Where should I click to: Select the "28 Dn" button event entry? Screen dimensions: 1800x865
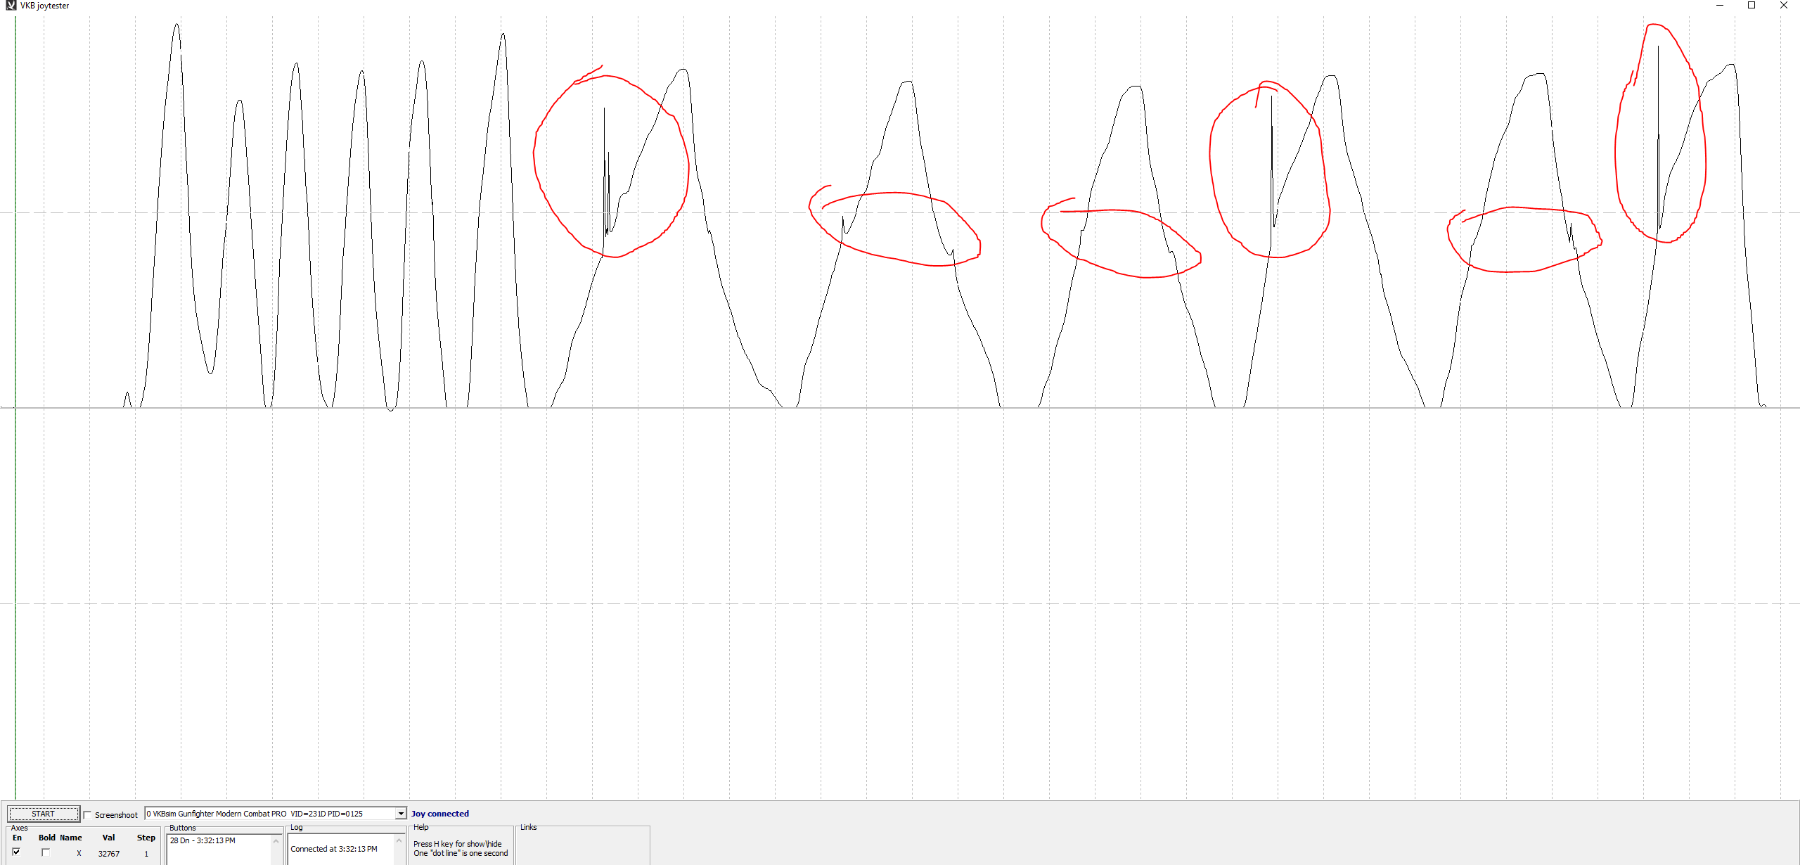coord(203,841)
